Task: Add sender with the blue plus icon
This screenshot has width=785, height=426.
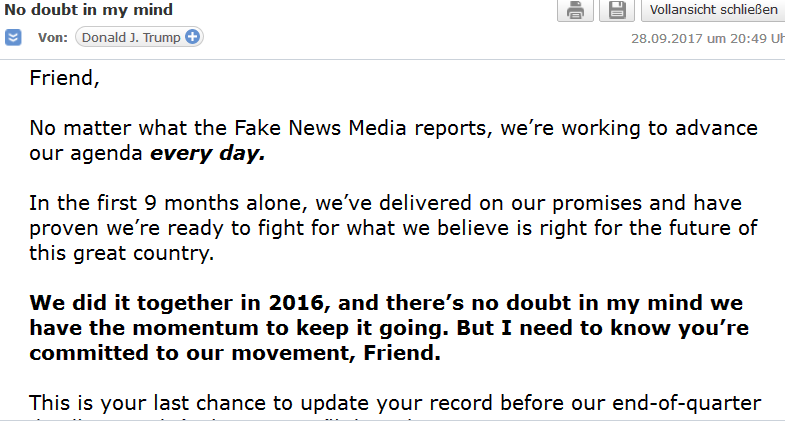Action: click(x=192, y=38)
